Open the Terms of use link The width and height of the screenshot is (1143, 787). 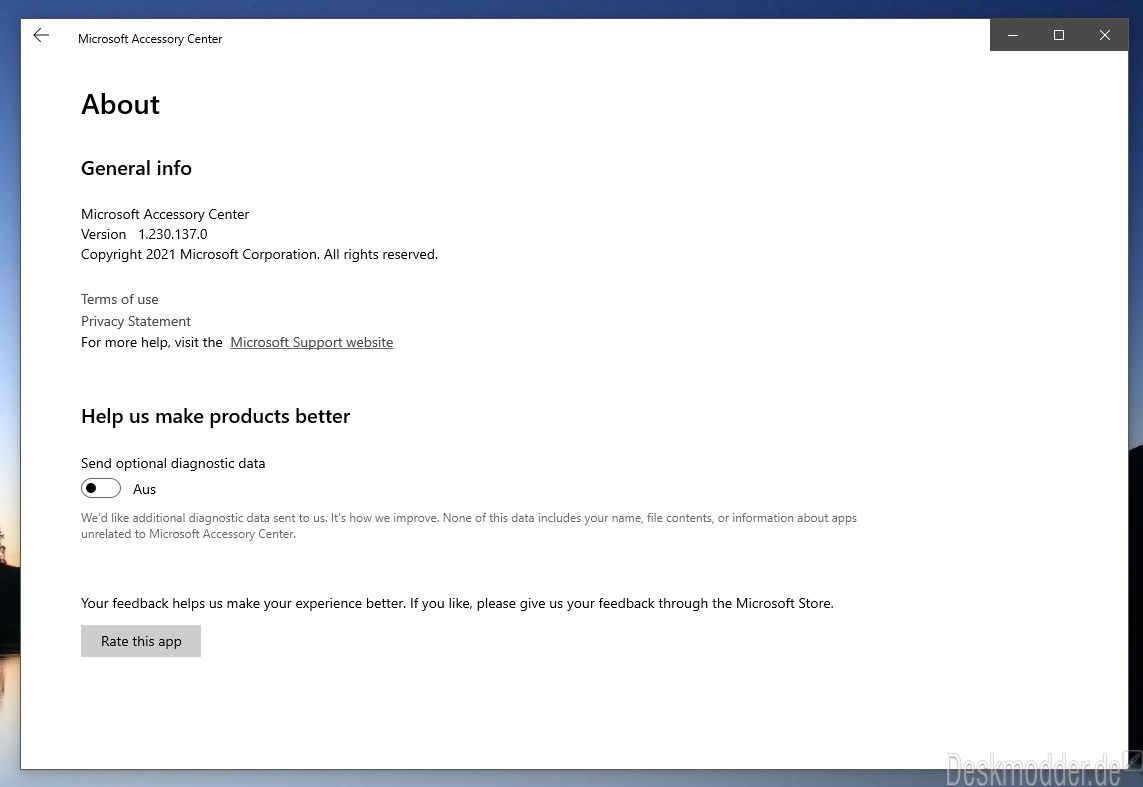[120, 299]
